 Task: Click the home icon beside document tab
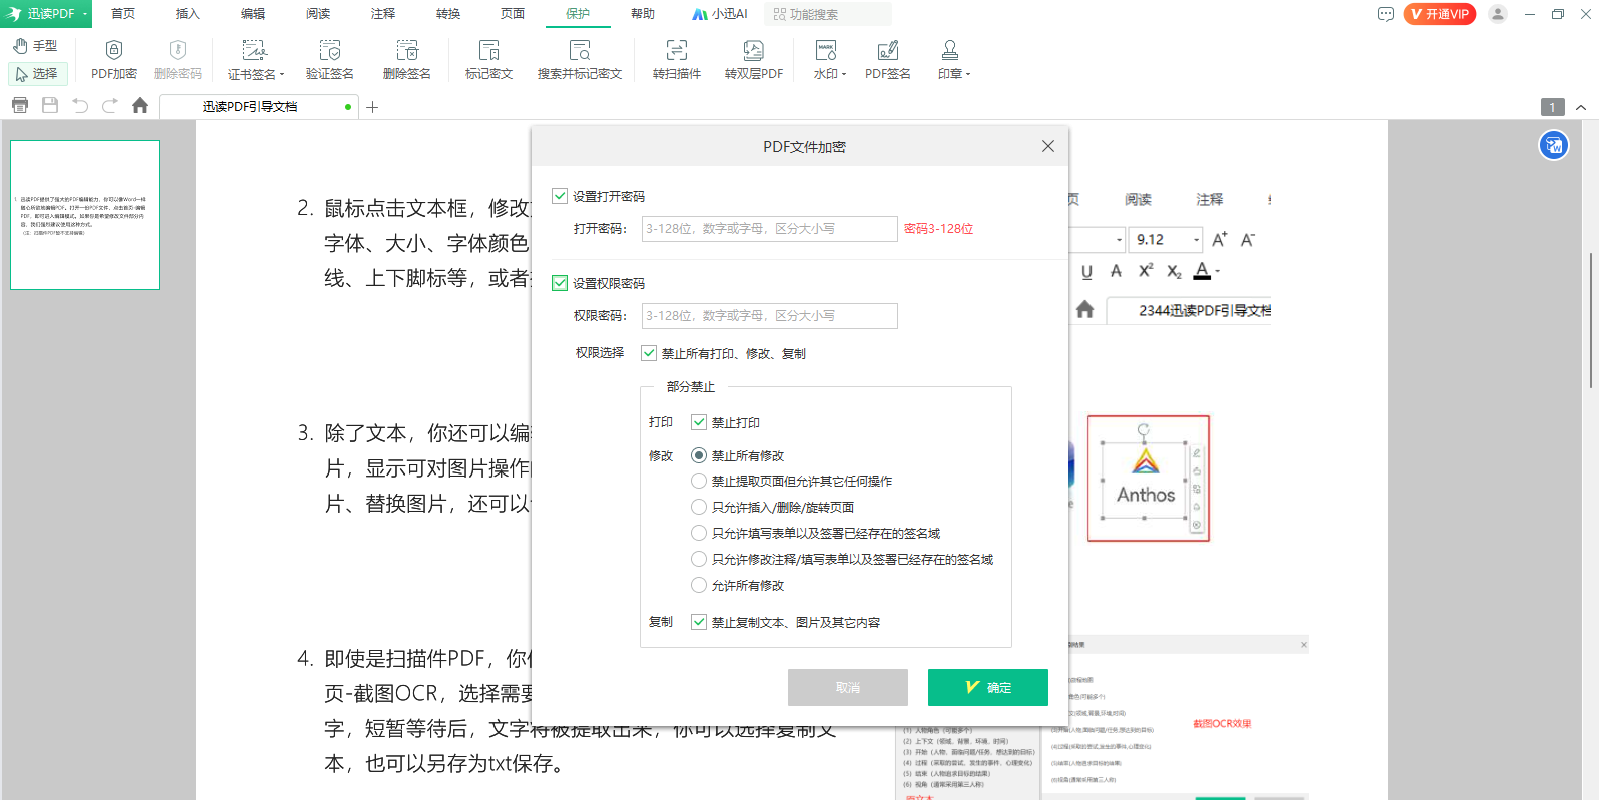point(140,106)
